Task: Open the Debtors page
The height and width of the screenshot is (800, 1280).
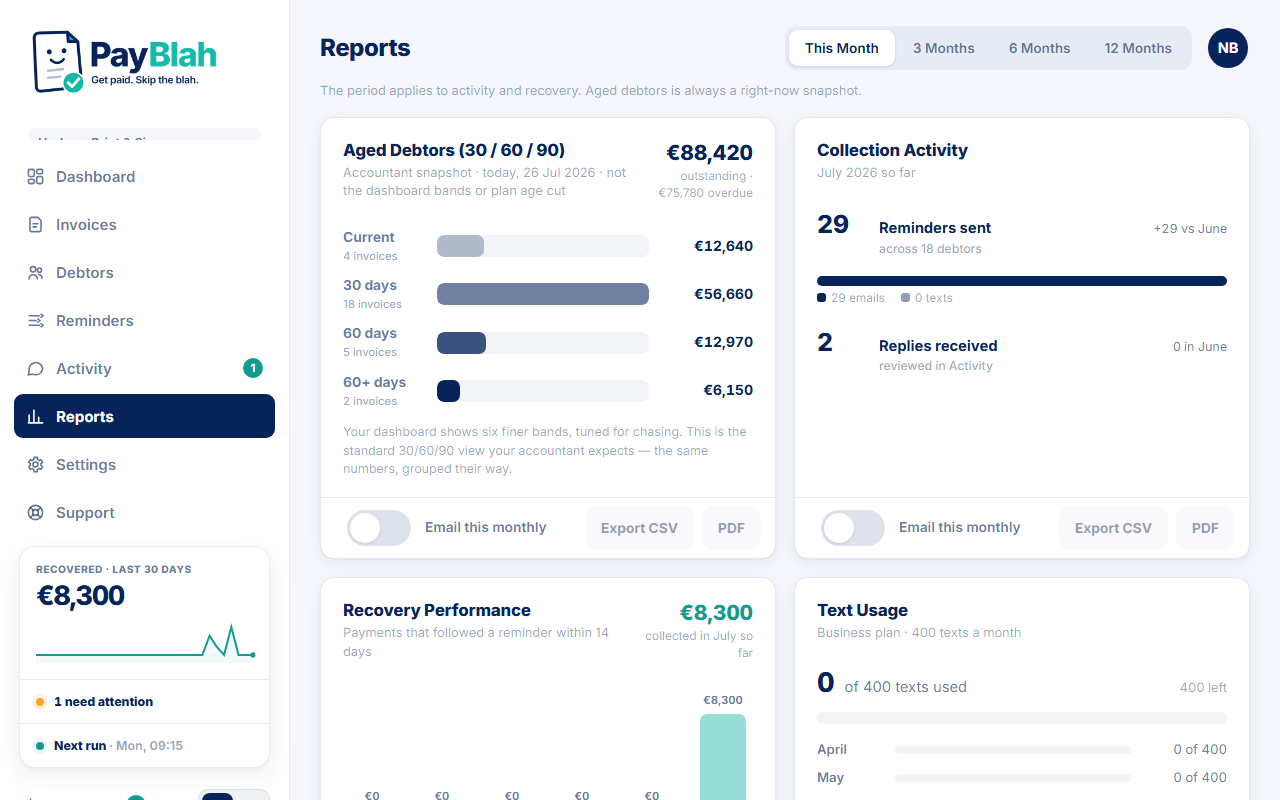Action: click(x=144, y=273)
